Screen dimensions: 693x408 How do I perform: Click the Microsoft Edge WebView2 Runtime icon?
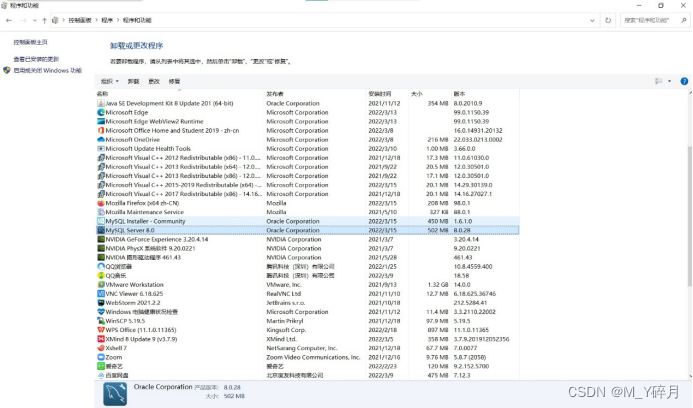pyautogui.click(x=101, y=122)
